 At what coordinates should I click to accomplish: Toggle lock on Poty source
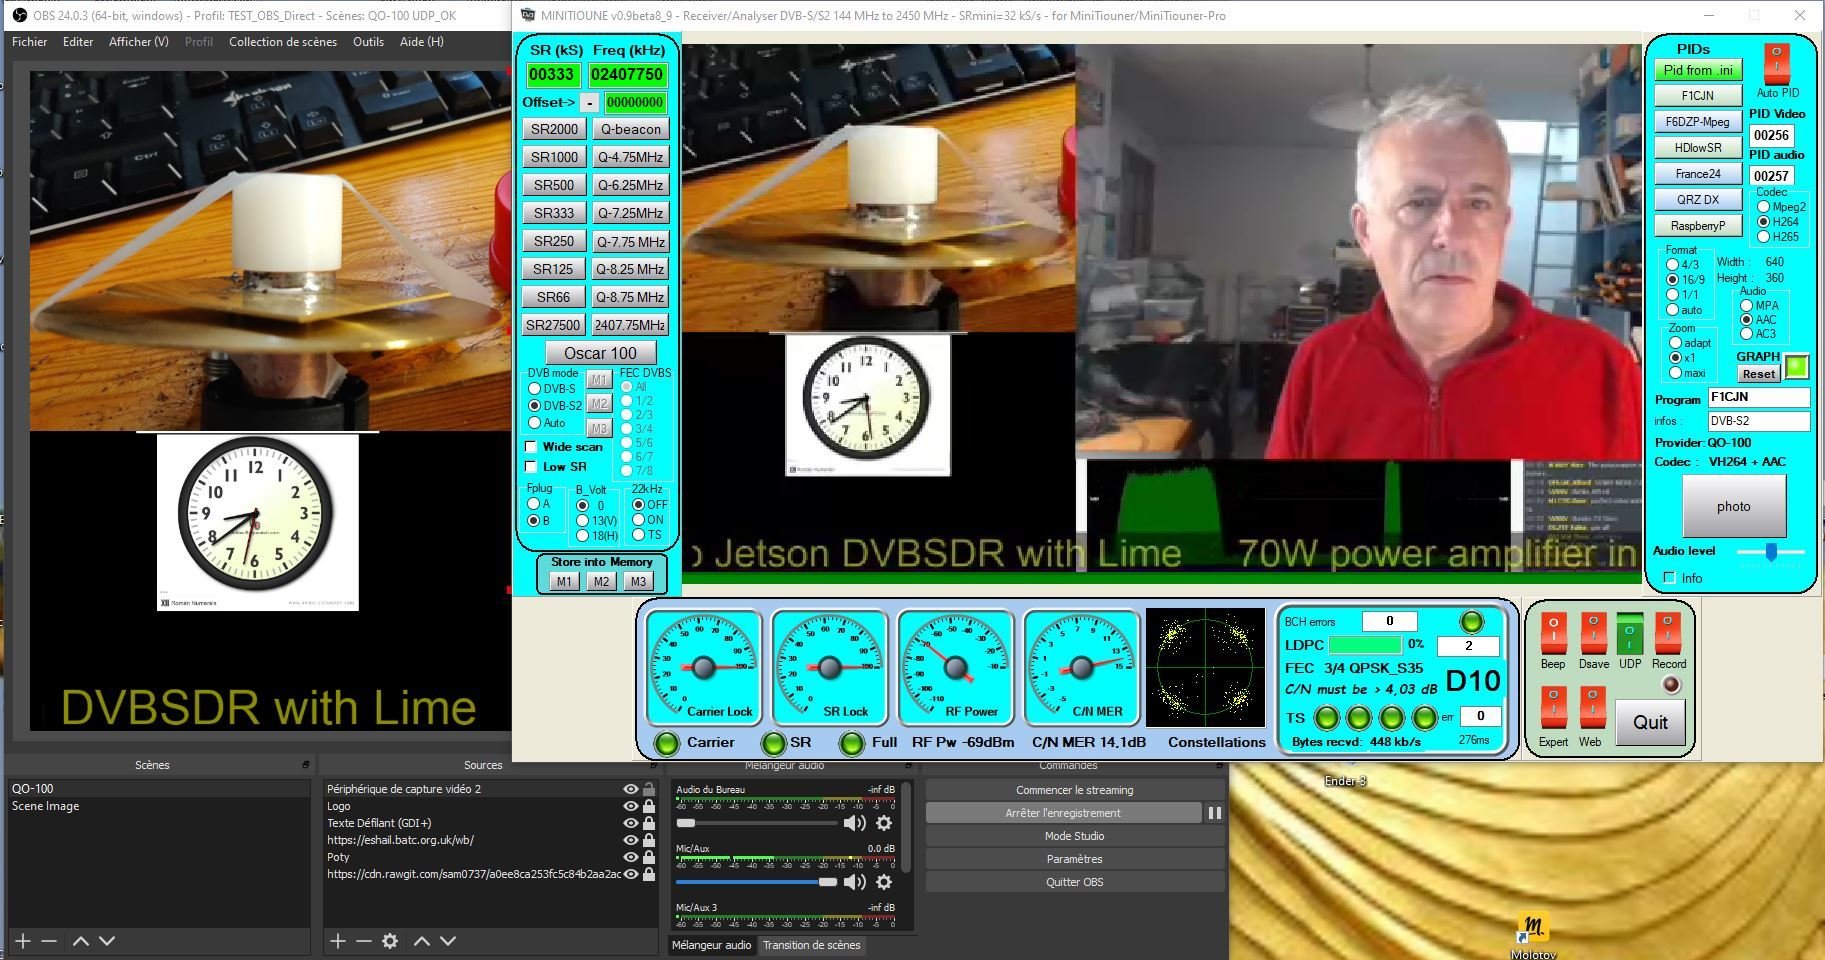click(649, 857)
